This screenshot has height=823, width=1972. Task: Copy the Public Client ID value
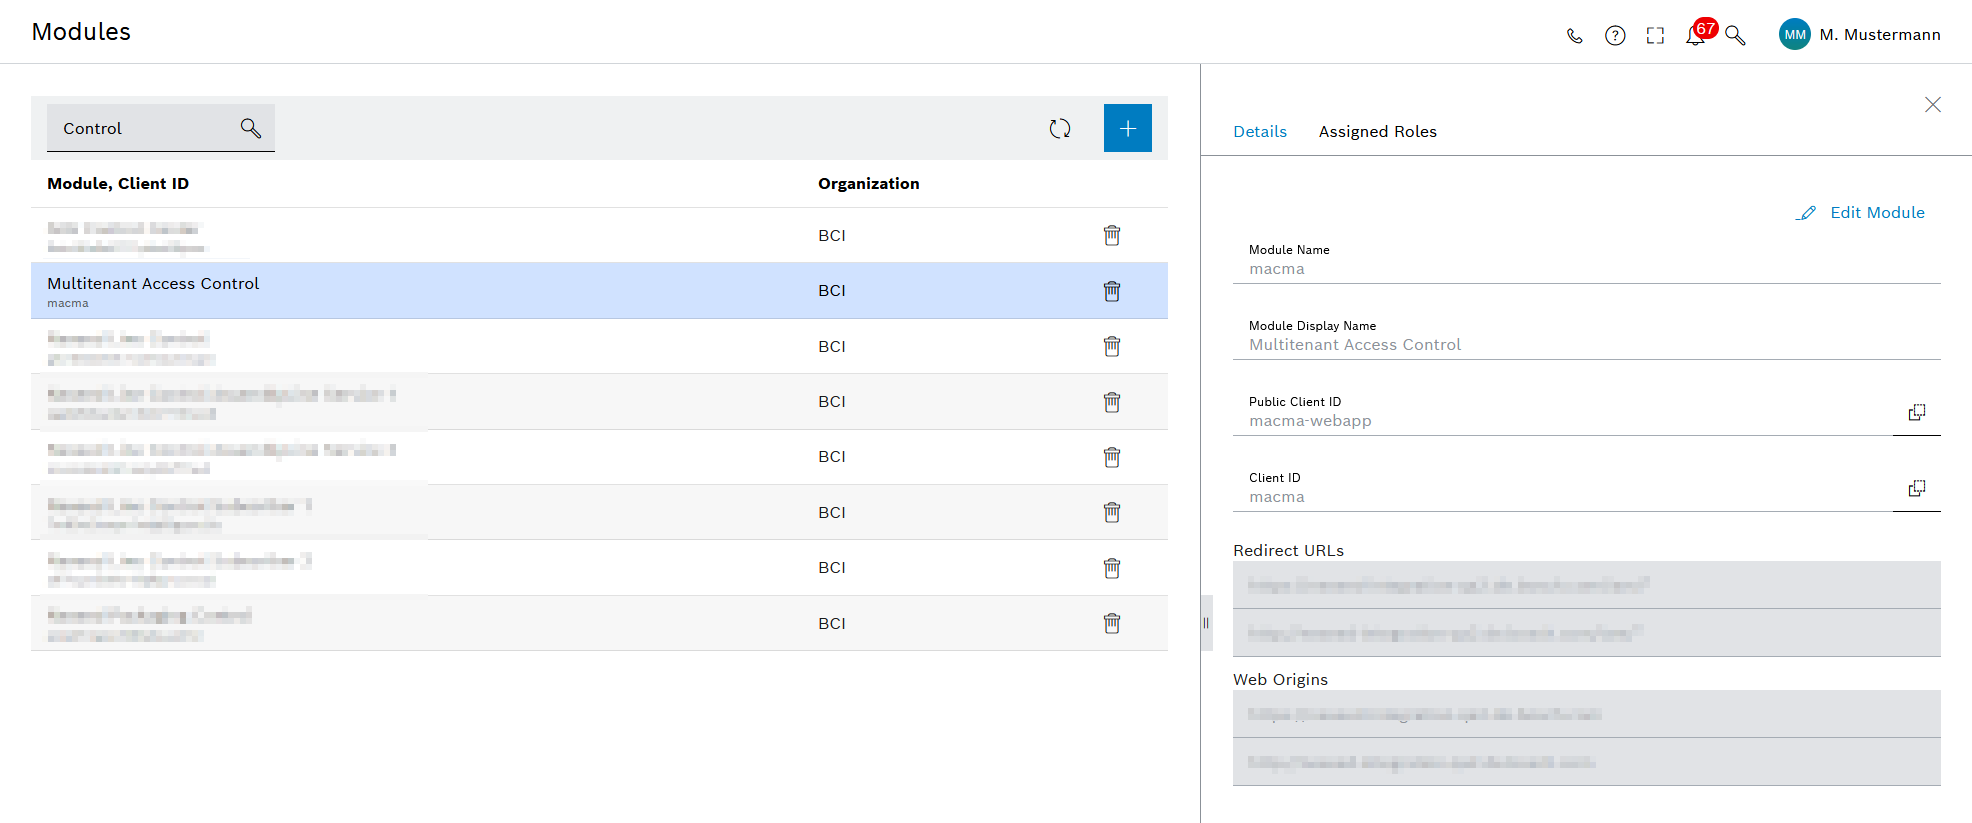[x=1916, y=412]
